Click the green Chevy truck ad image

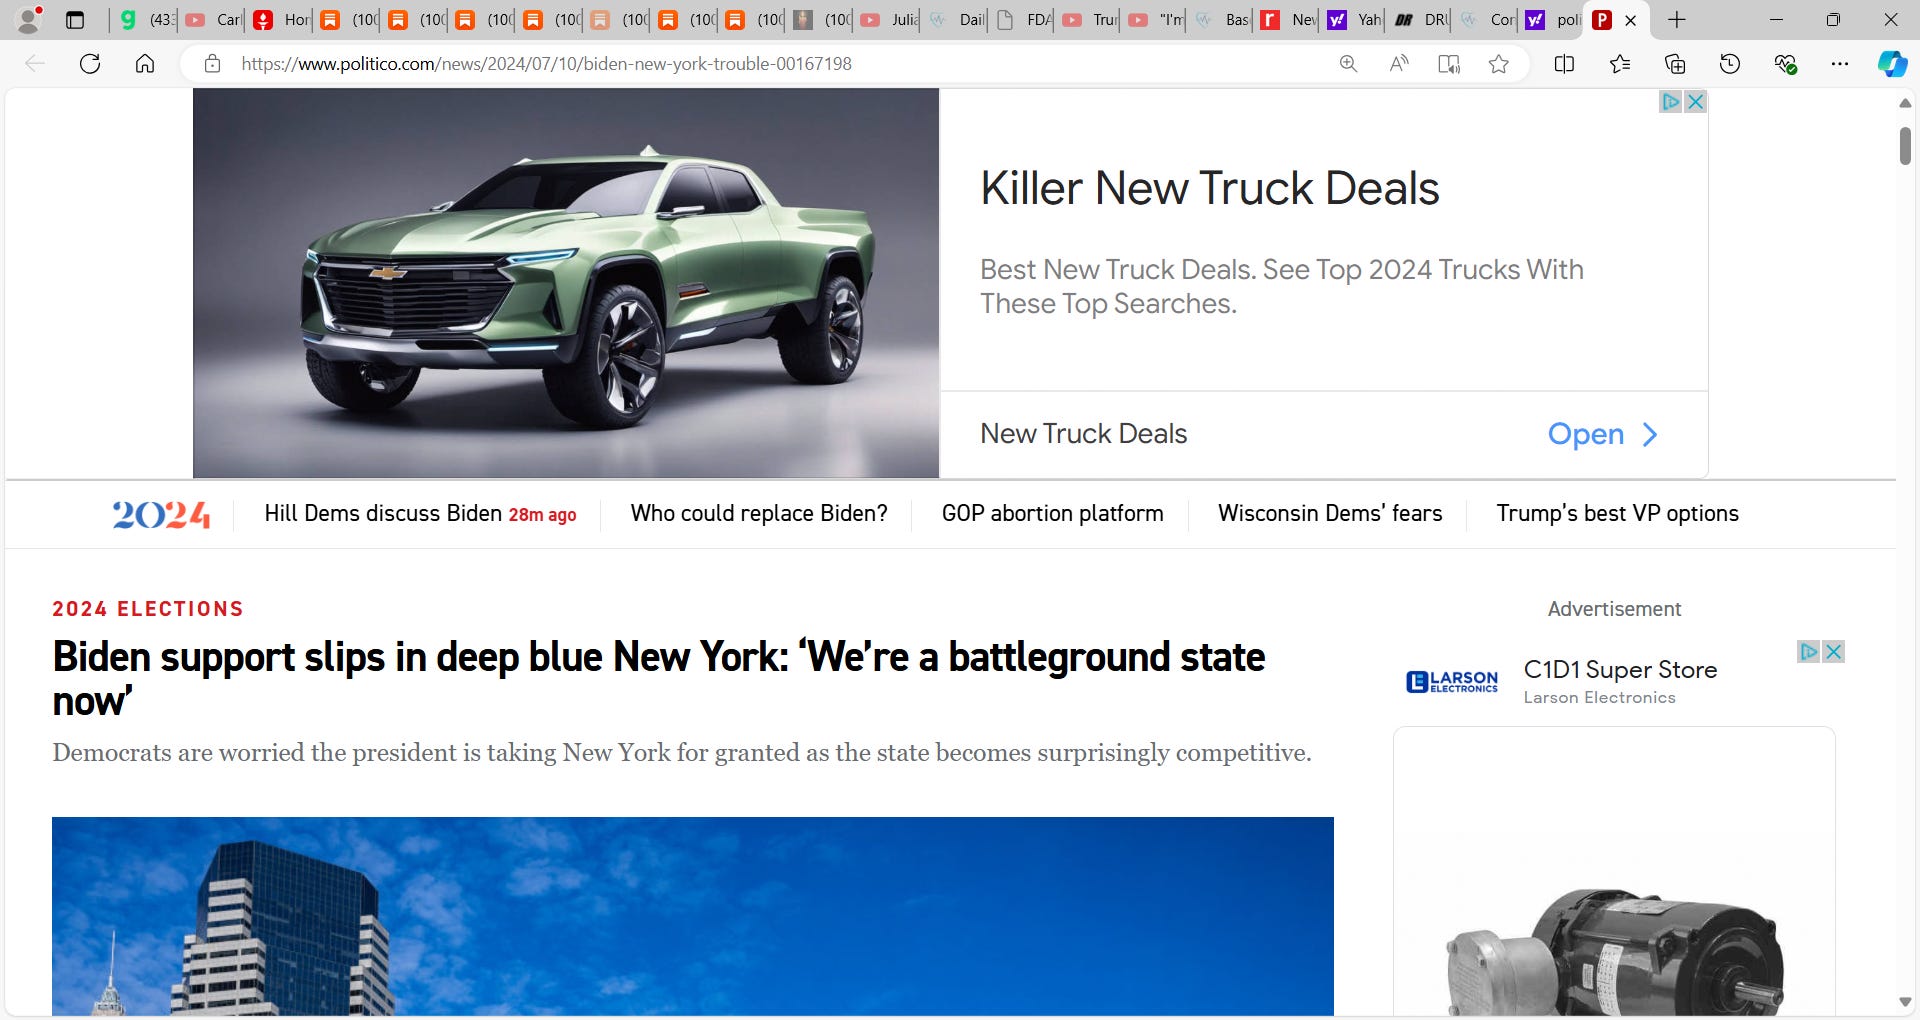[566, 283]
